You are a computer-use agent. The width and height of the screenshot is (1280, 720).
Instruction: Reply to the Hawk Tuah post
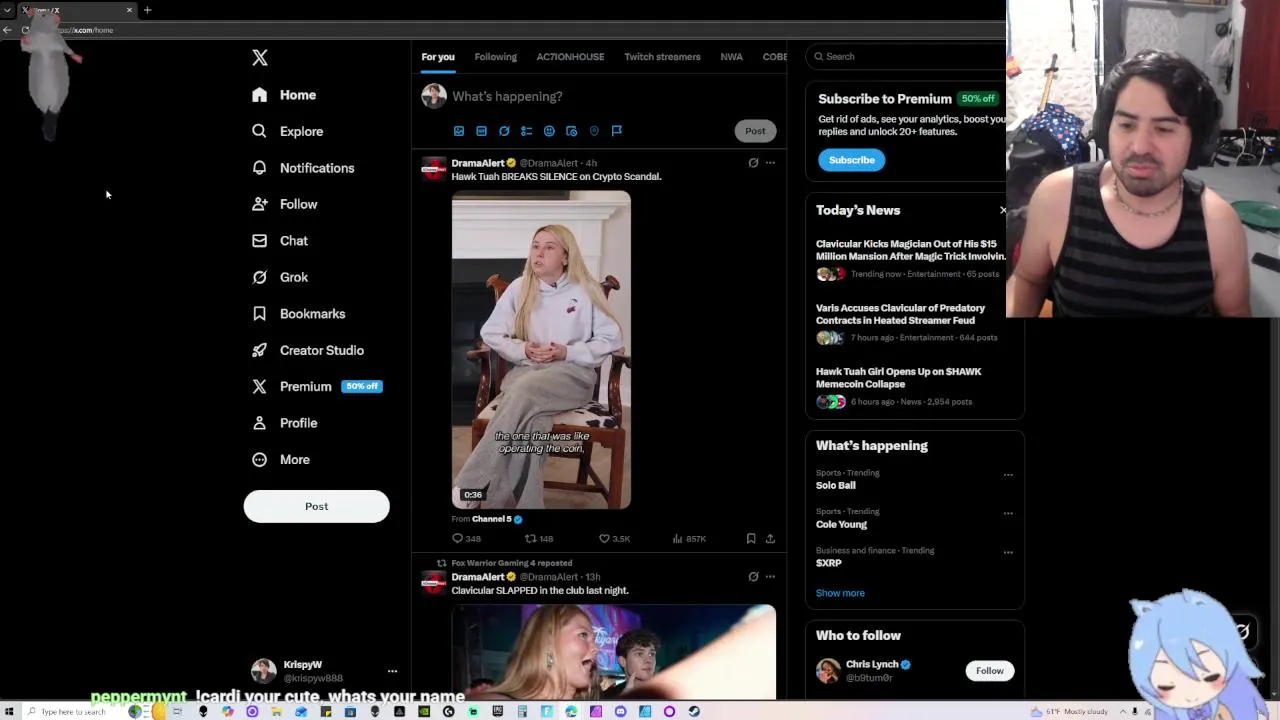[467, 539]
